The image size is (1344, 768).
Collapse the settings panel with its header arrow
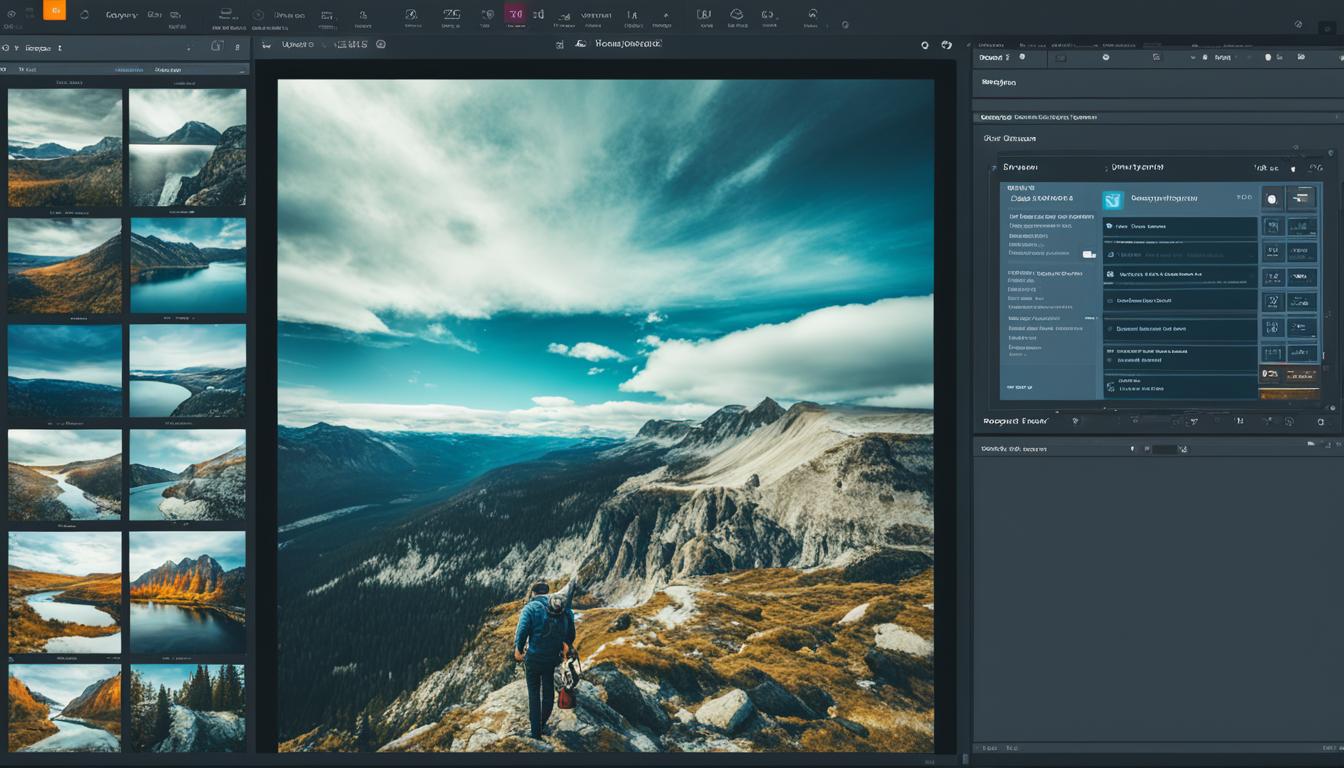click(993, 168)
